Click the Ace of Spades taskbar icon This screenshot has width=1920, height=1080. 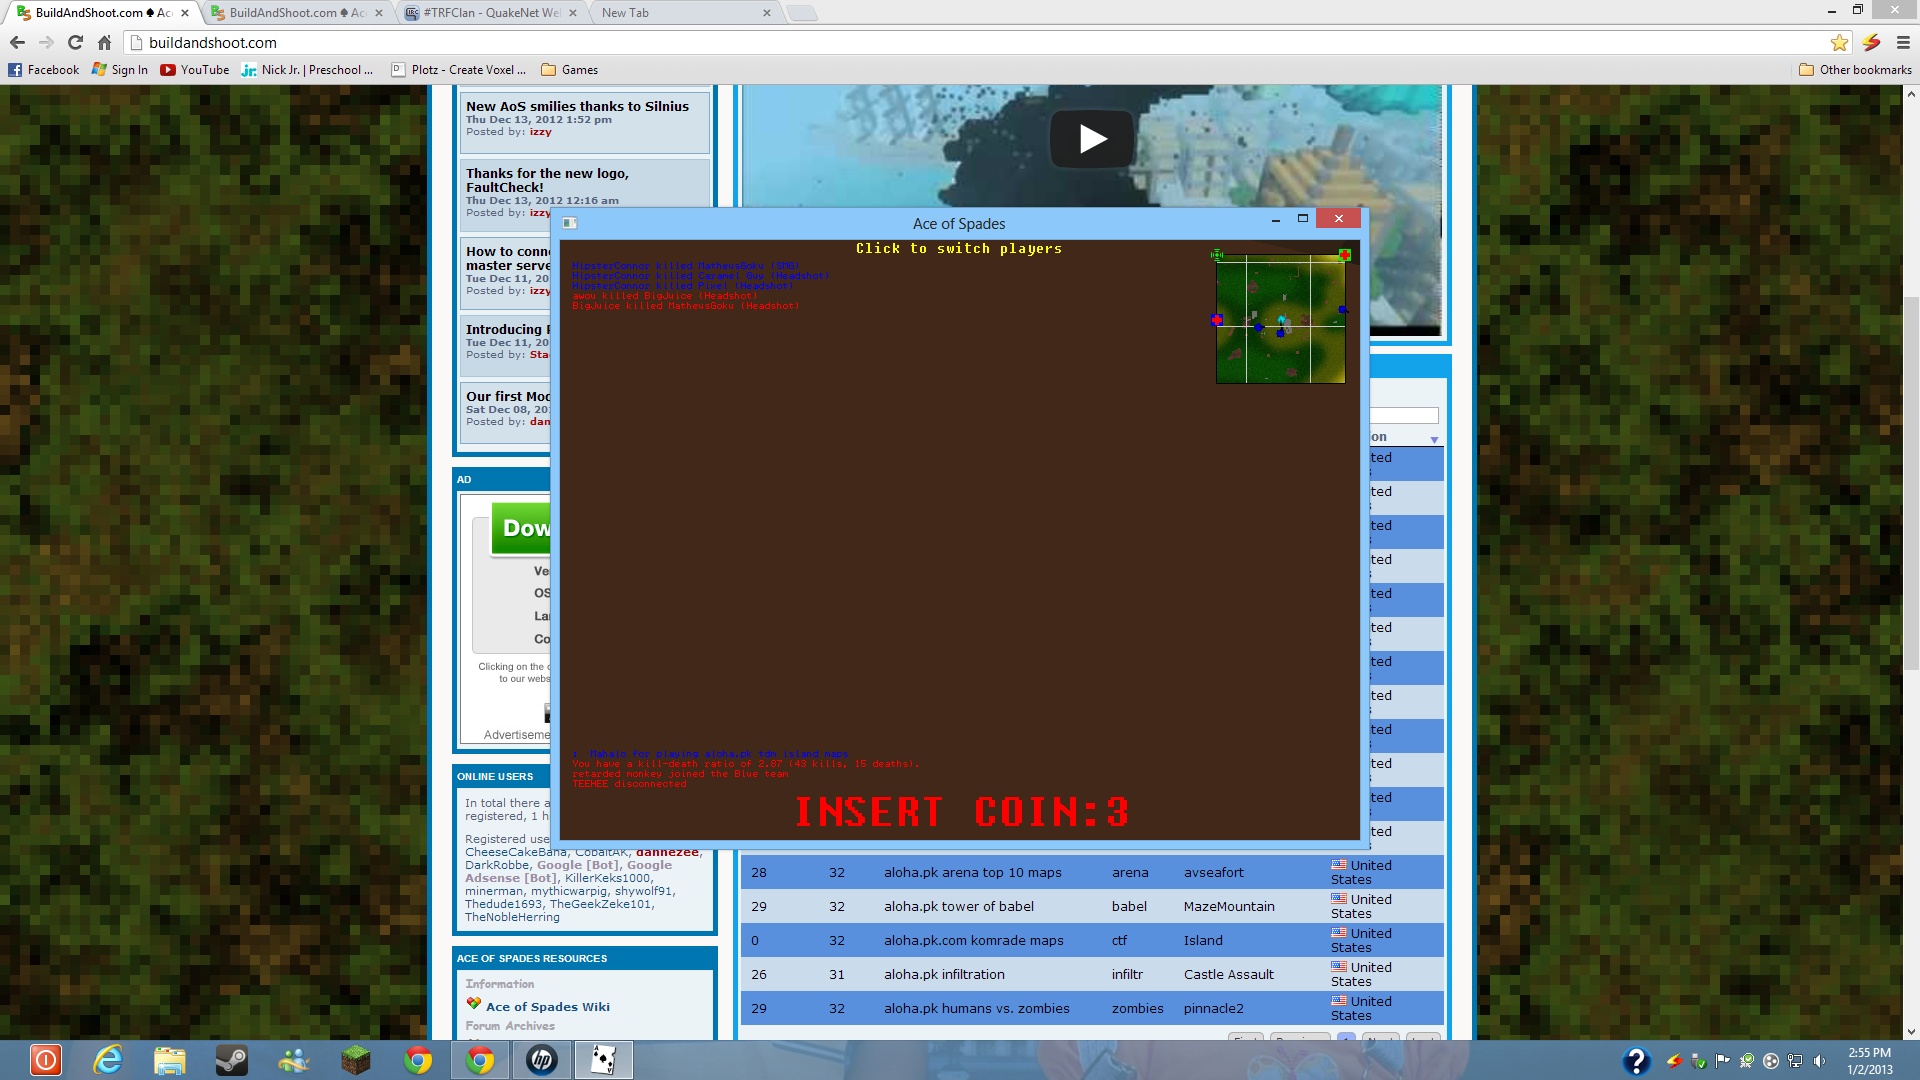coord(603,1060)
